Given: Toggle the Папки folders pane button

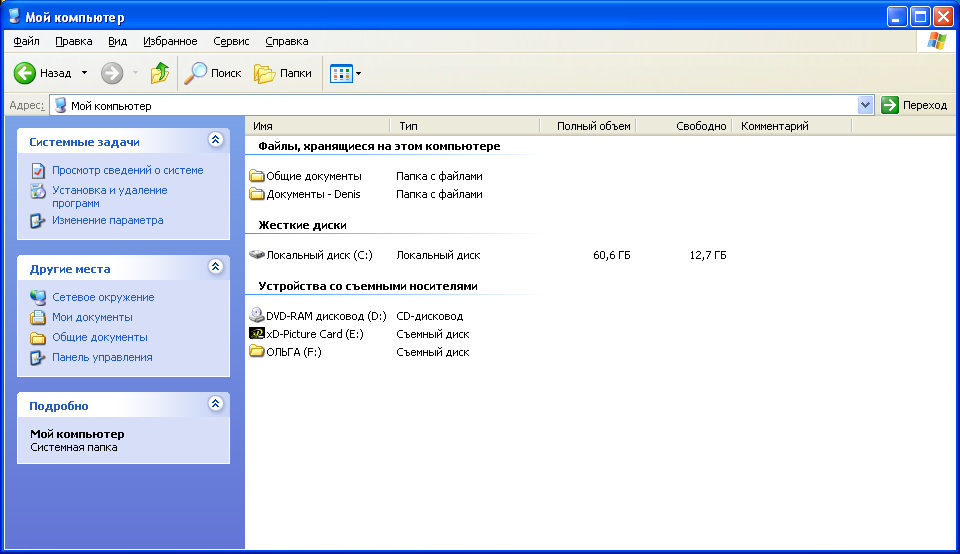Looking at the screenshot, I should 282,73.
